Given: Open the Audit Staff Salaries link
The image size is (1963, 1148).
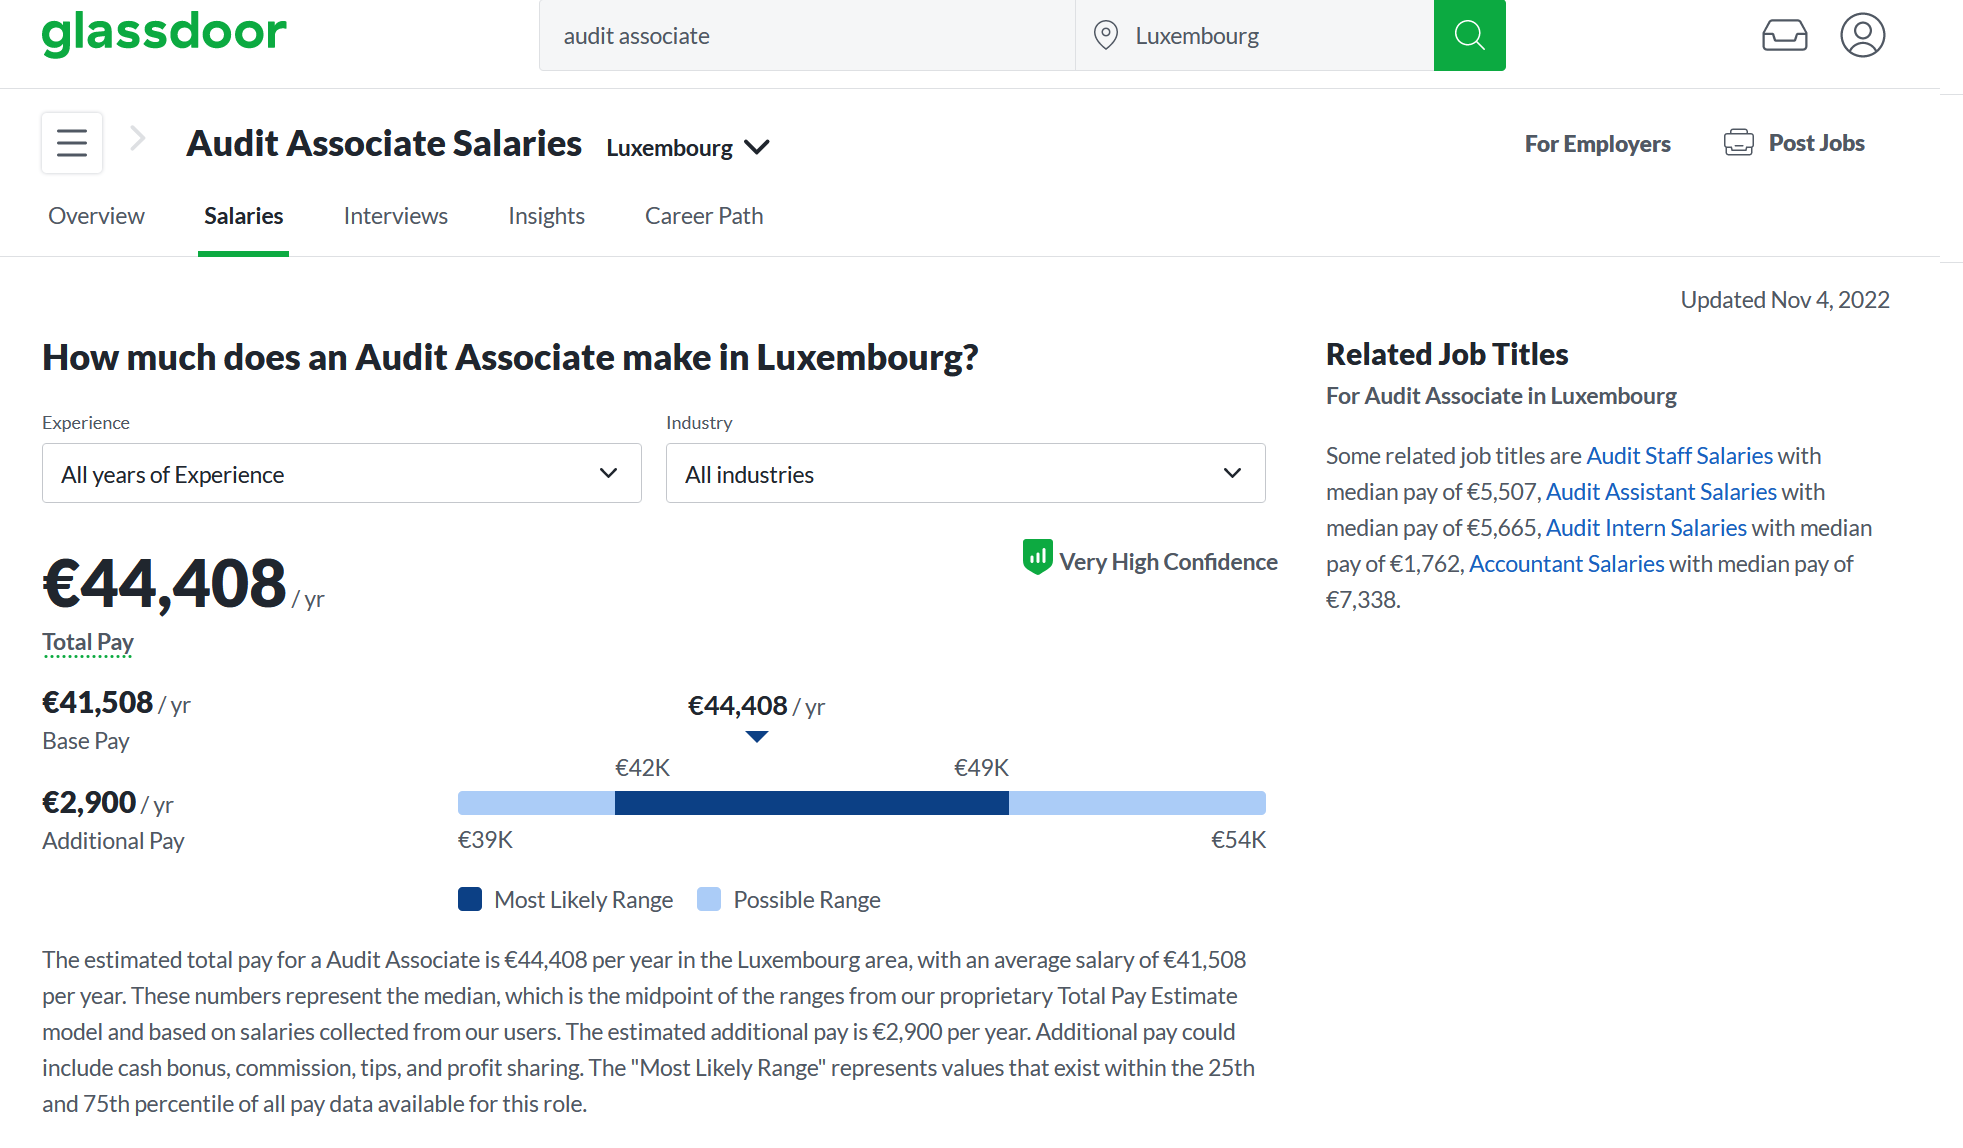Looking at the screenshot, I should pos(1679,456).
